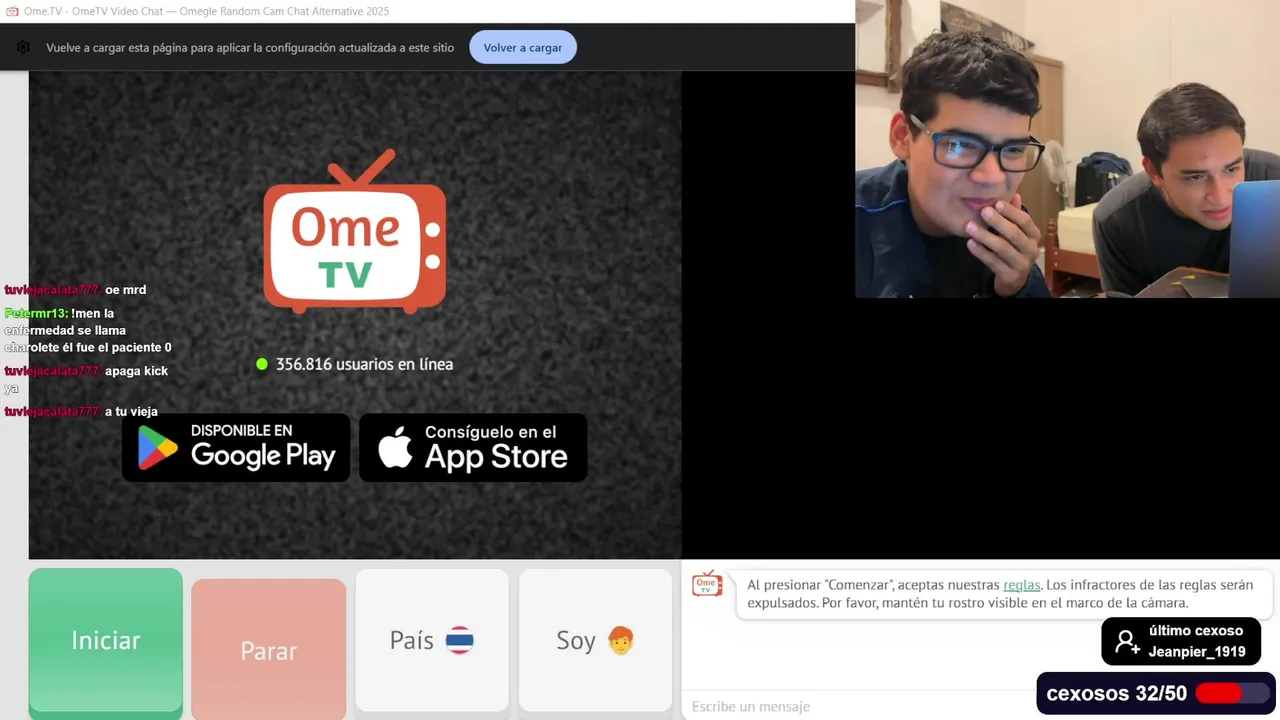Click the green online status dot

point(262,364)
